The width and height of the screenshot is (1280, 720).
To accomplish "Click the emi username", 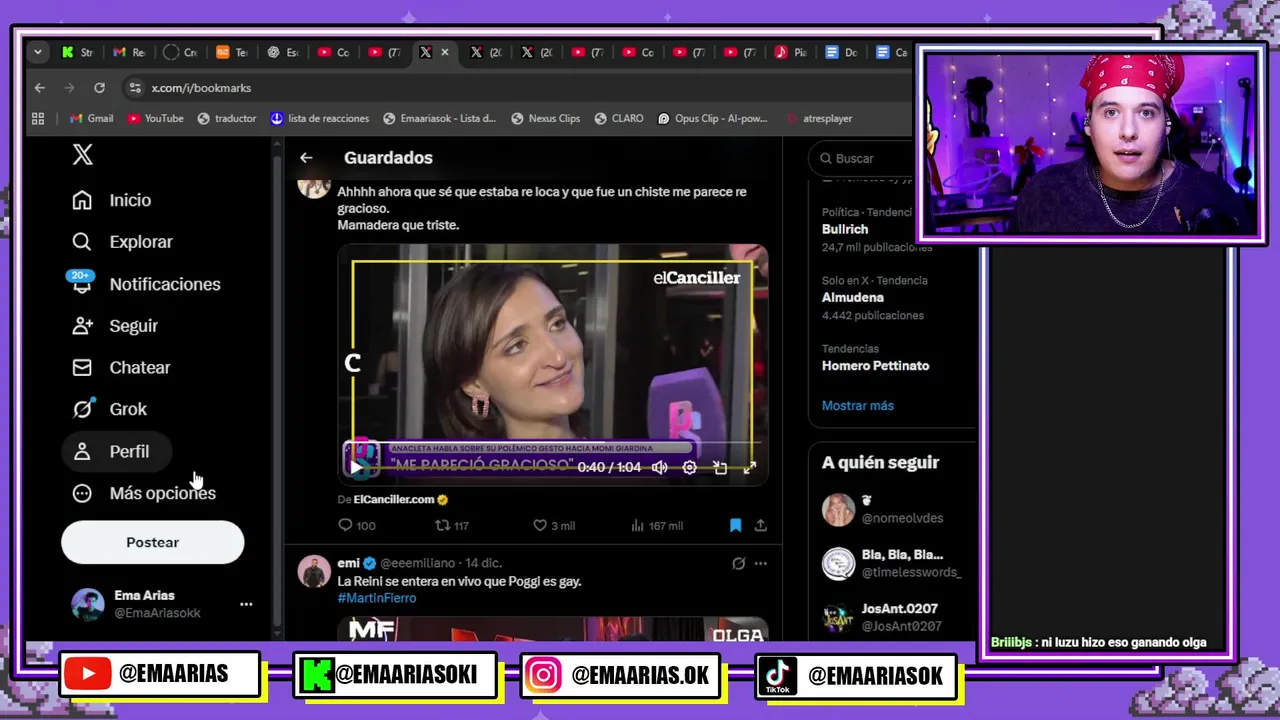I will [348, 563].
